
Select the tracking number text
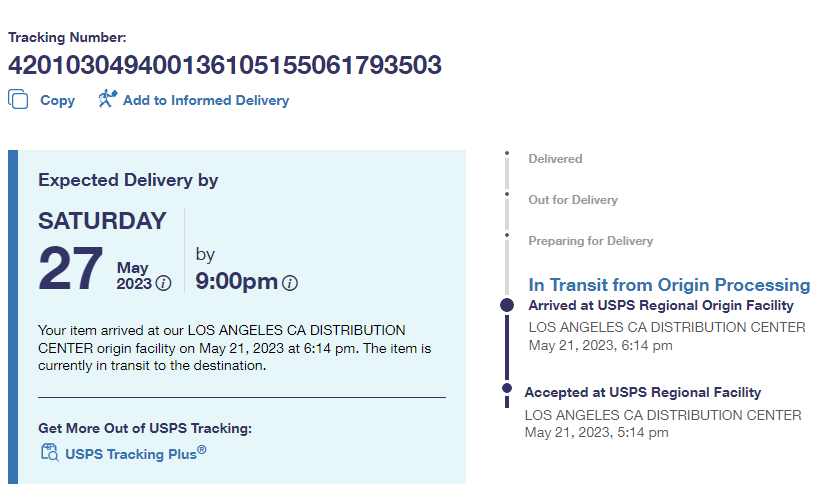(225, 65)
